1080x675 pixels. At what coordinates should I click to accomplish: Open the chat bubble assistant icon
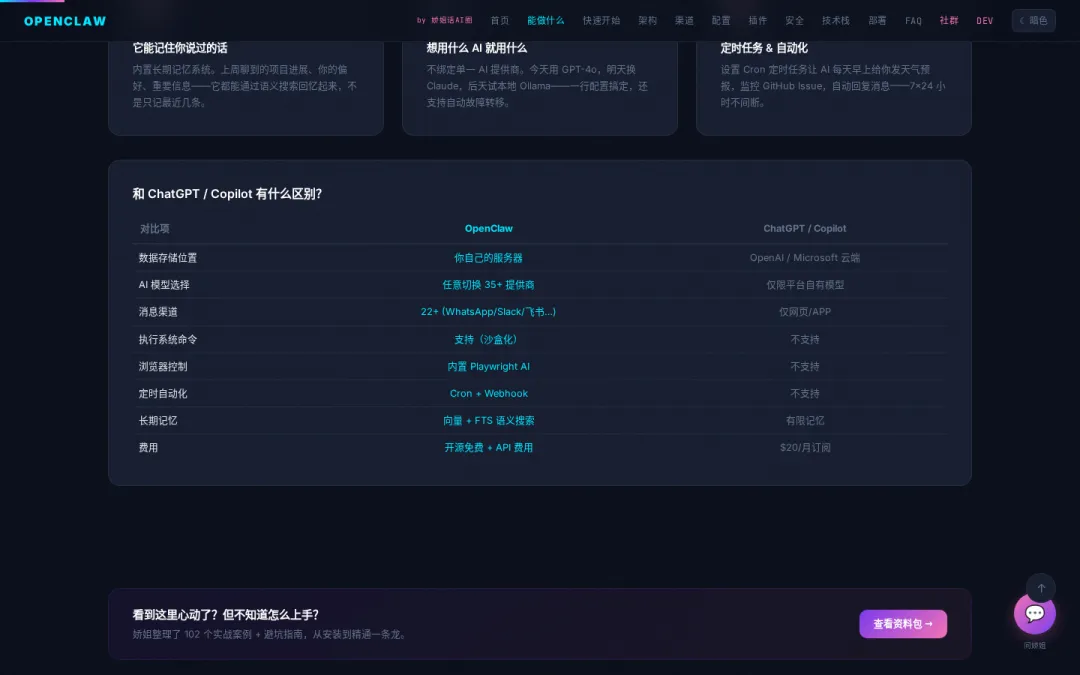(x=1035, y=613)
